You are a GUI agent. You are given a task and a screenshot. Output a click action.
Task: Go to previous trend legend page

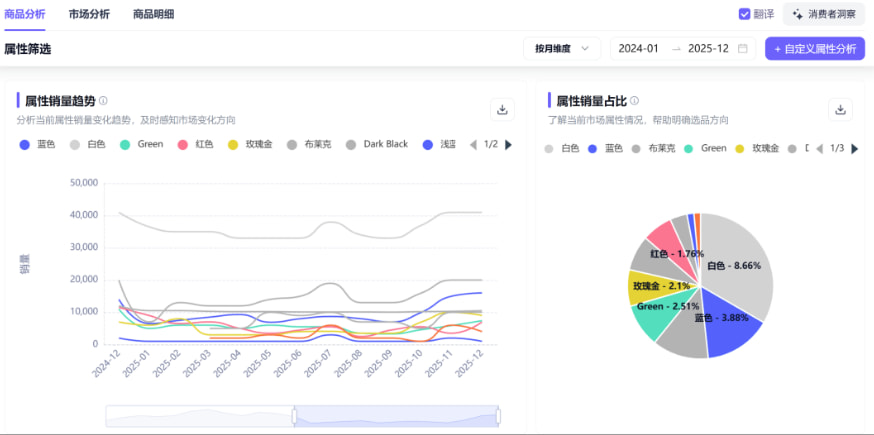click(x=473, y=144)
